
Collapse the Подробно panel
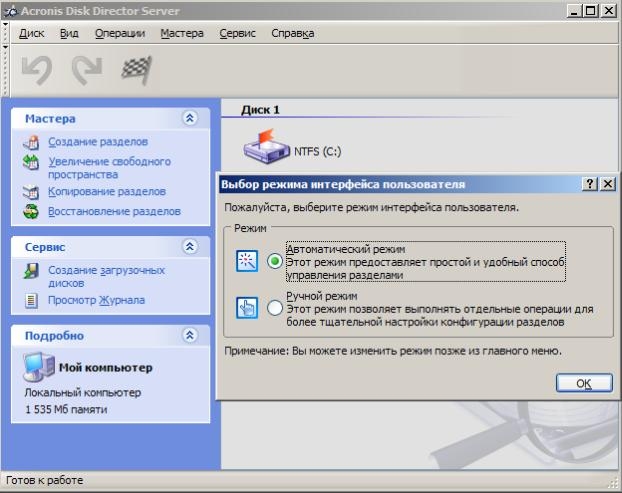190,335
